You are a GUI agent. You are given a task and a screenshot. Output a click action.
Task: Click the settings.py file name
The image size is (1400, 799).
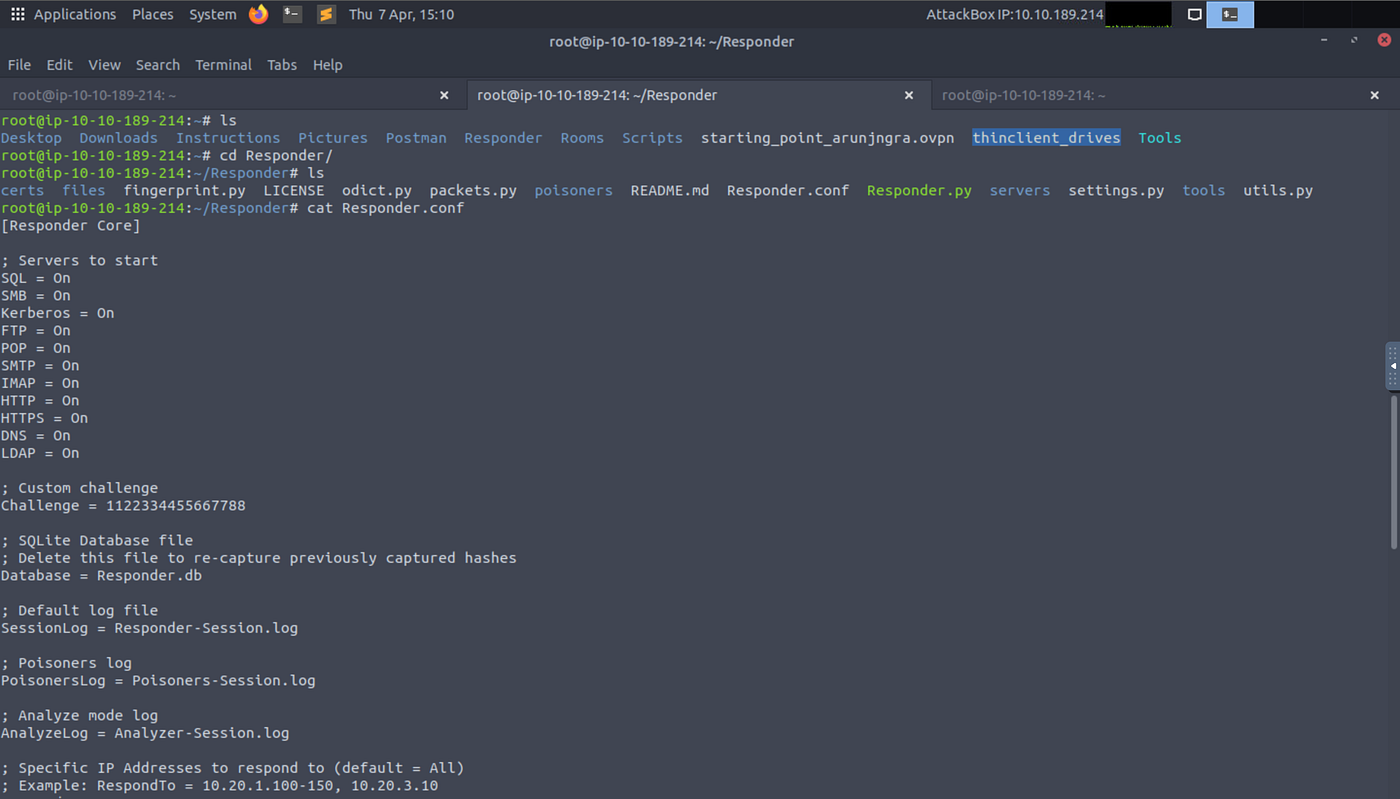[x=1116, y=190]
